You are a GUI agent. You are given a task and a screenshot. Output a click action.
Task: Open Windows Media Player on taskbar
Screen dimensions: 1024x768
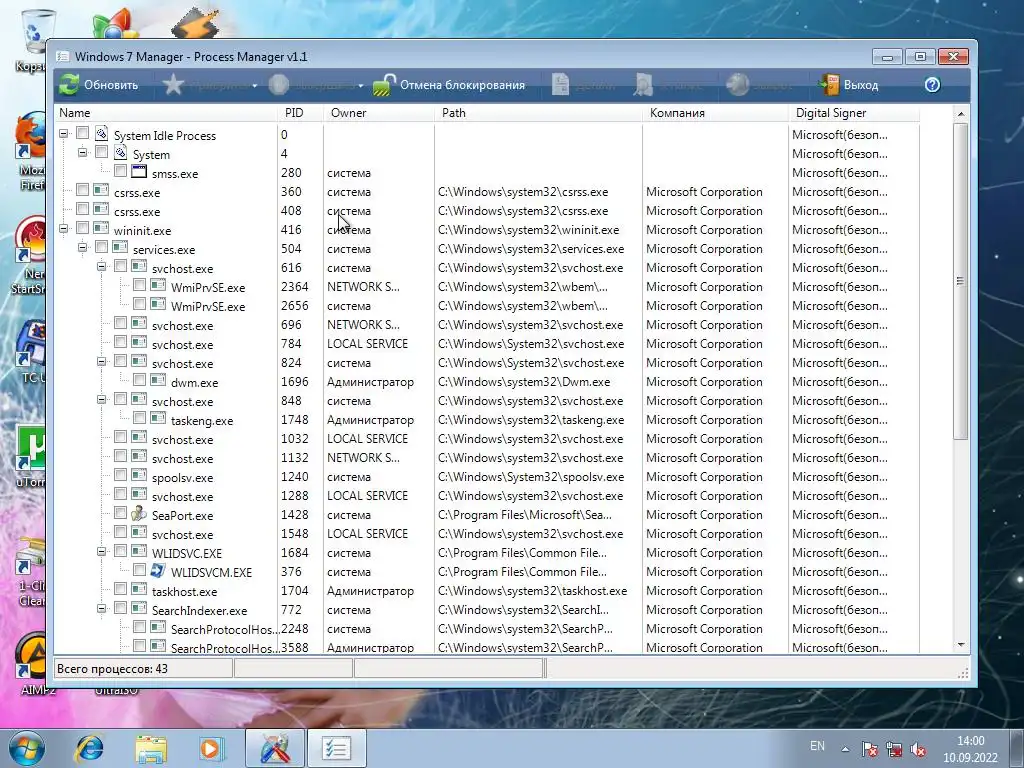211,748
